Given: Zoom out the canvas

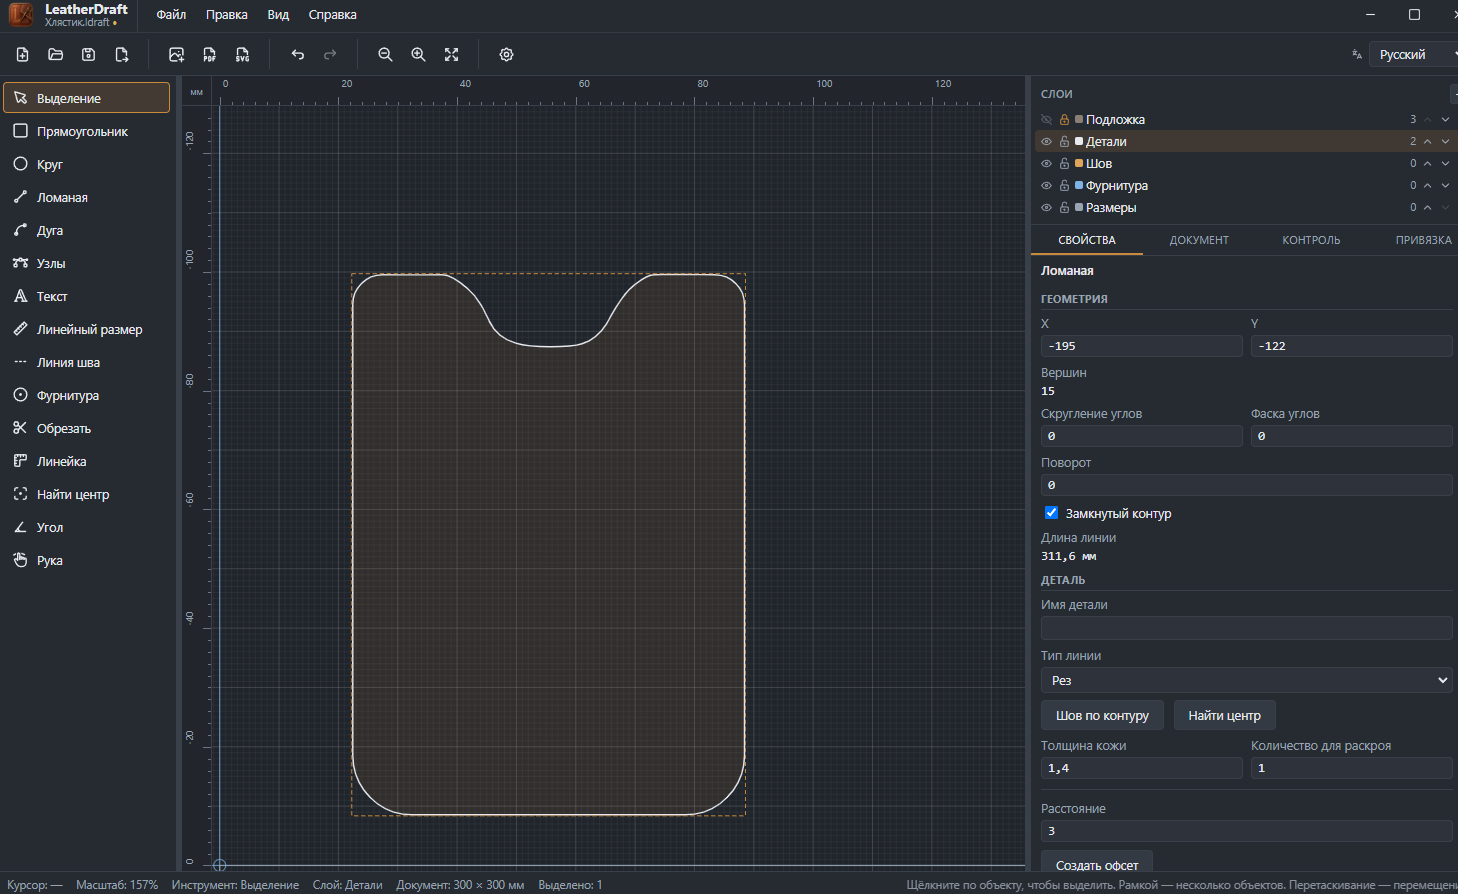Looking at the screenshot, I should pos(385,55).
